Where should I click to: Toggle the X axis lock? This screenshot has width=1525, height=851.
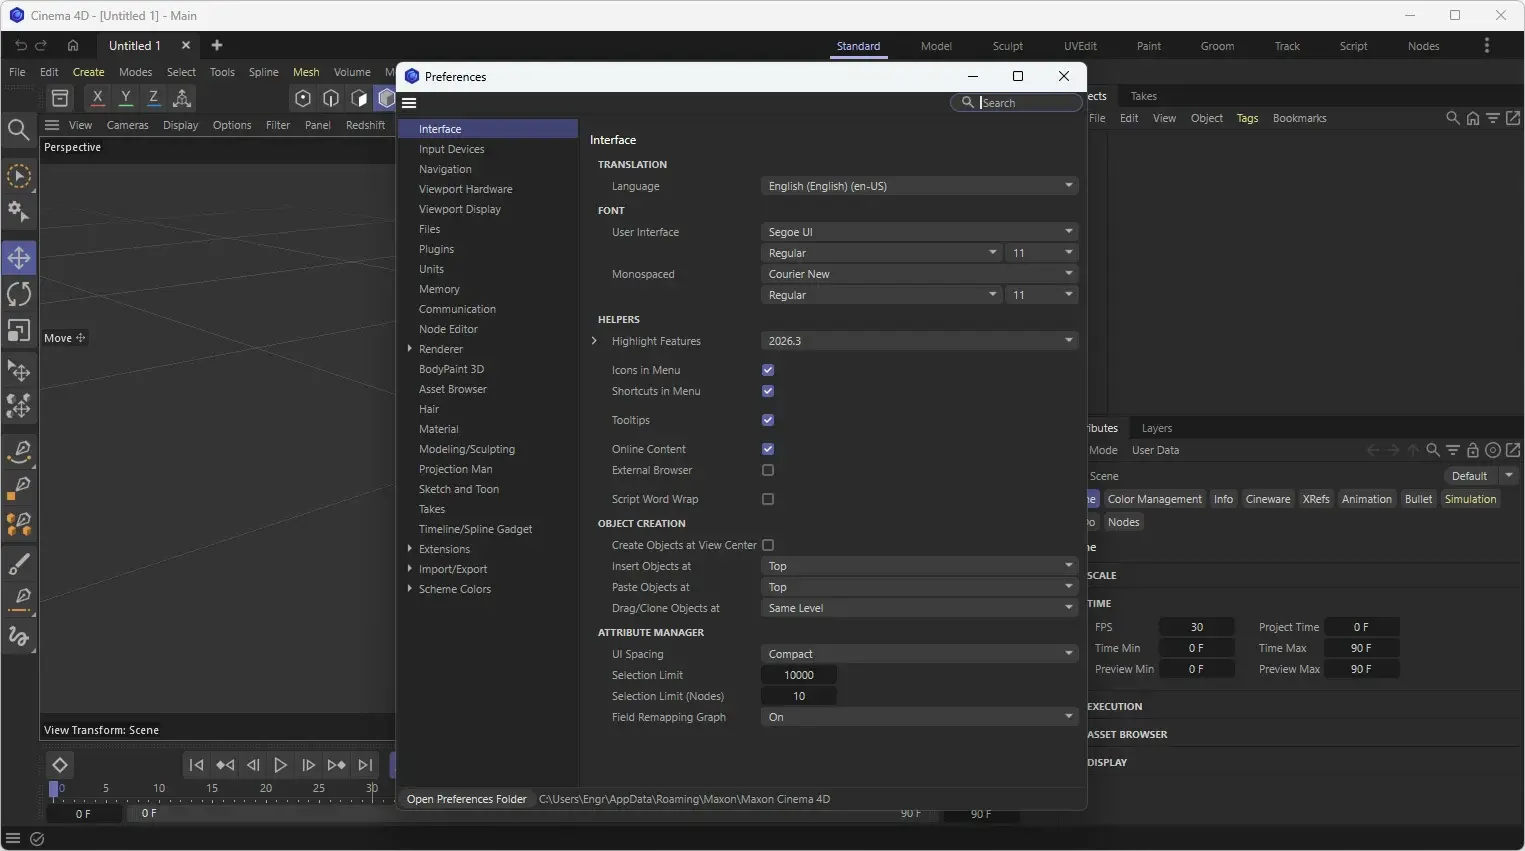[x=97, y=98]
